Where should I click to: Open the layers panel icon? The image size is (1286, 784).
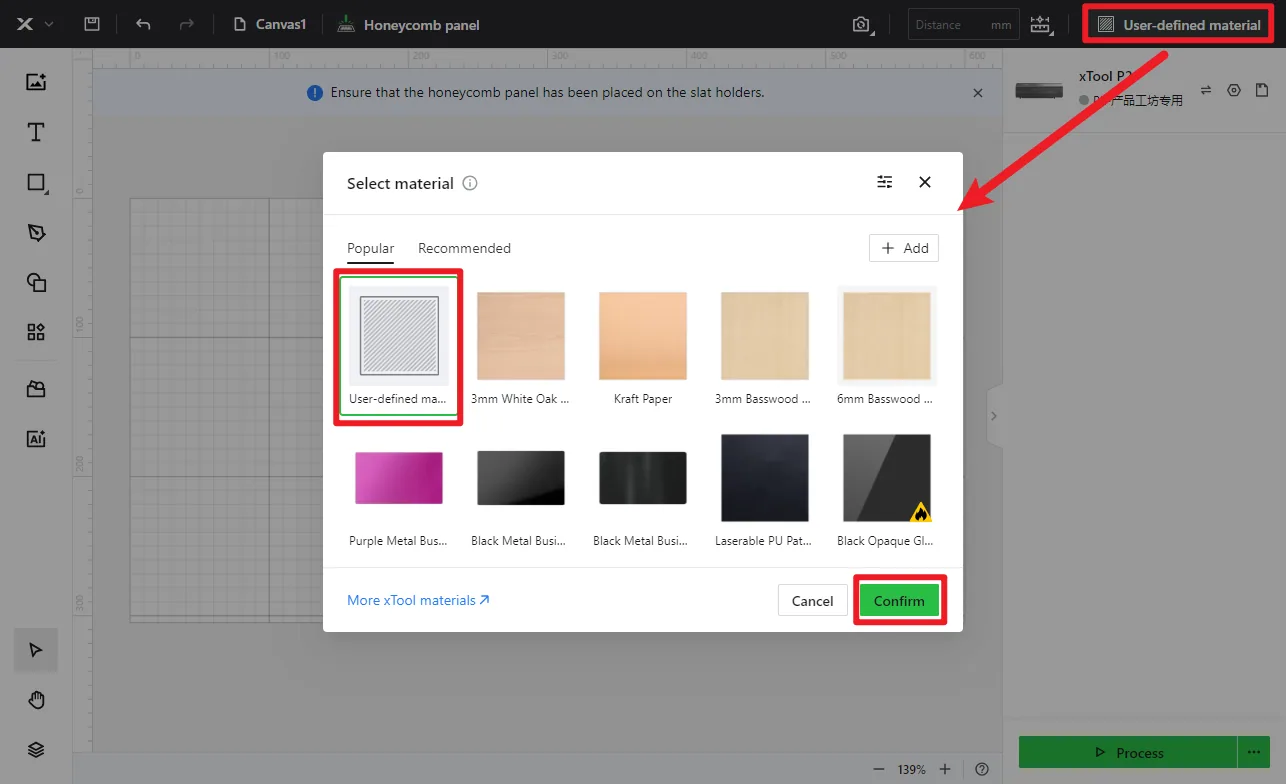36,750
